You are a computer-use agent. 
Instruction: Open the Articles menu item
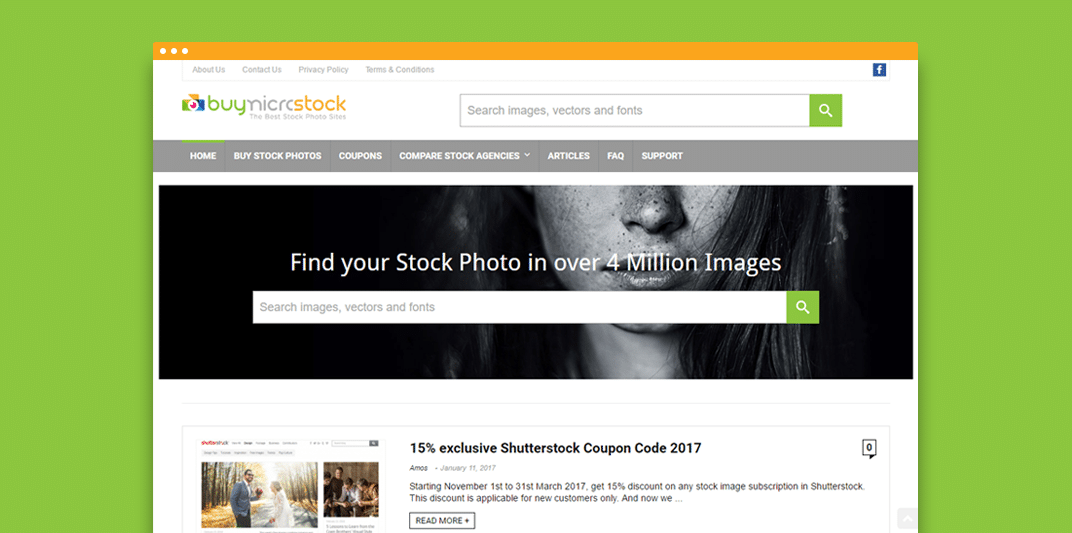[568, 156]
